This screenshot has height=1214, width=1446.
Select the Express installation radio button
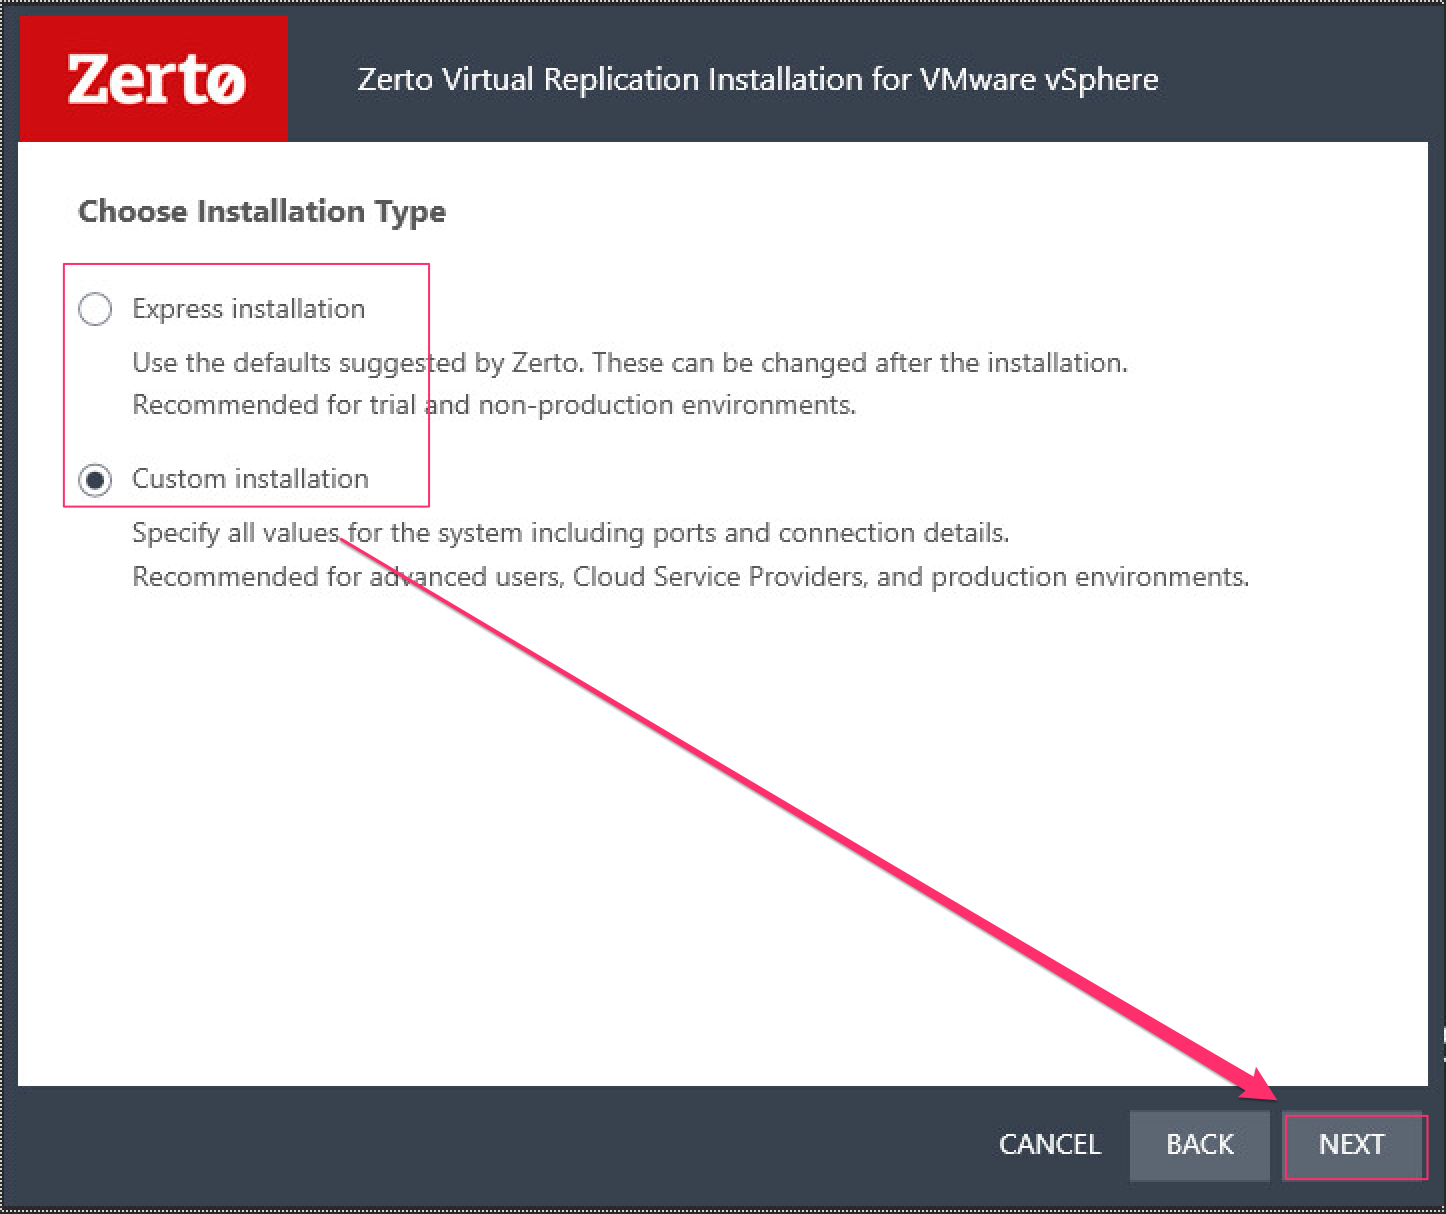click(94, 309)
